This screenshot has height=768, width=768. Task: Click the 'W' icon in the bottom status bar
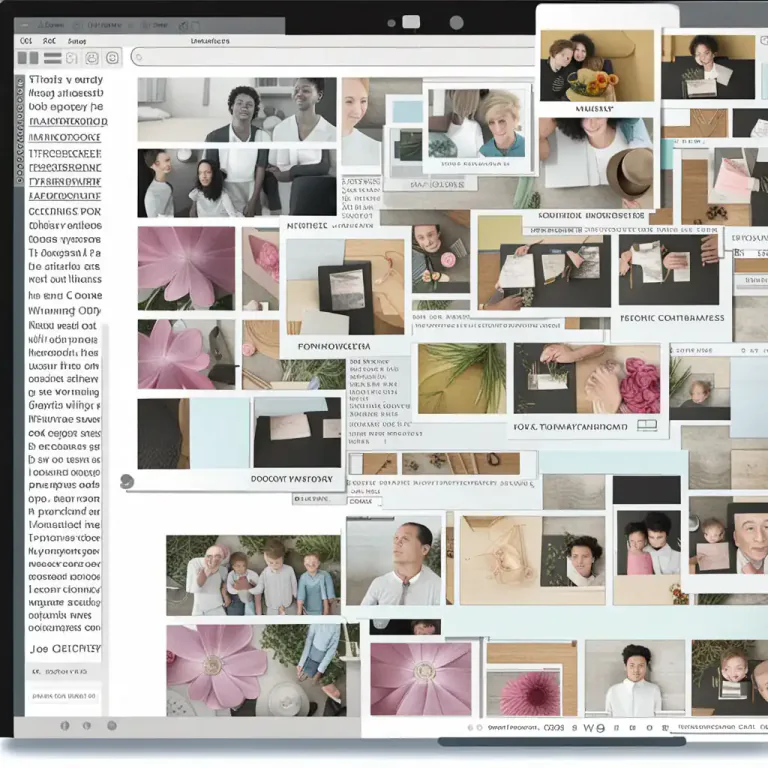click(x=588, y=728)
